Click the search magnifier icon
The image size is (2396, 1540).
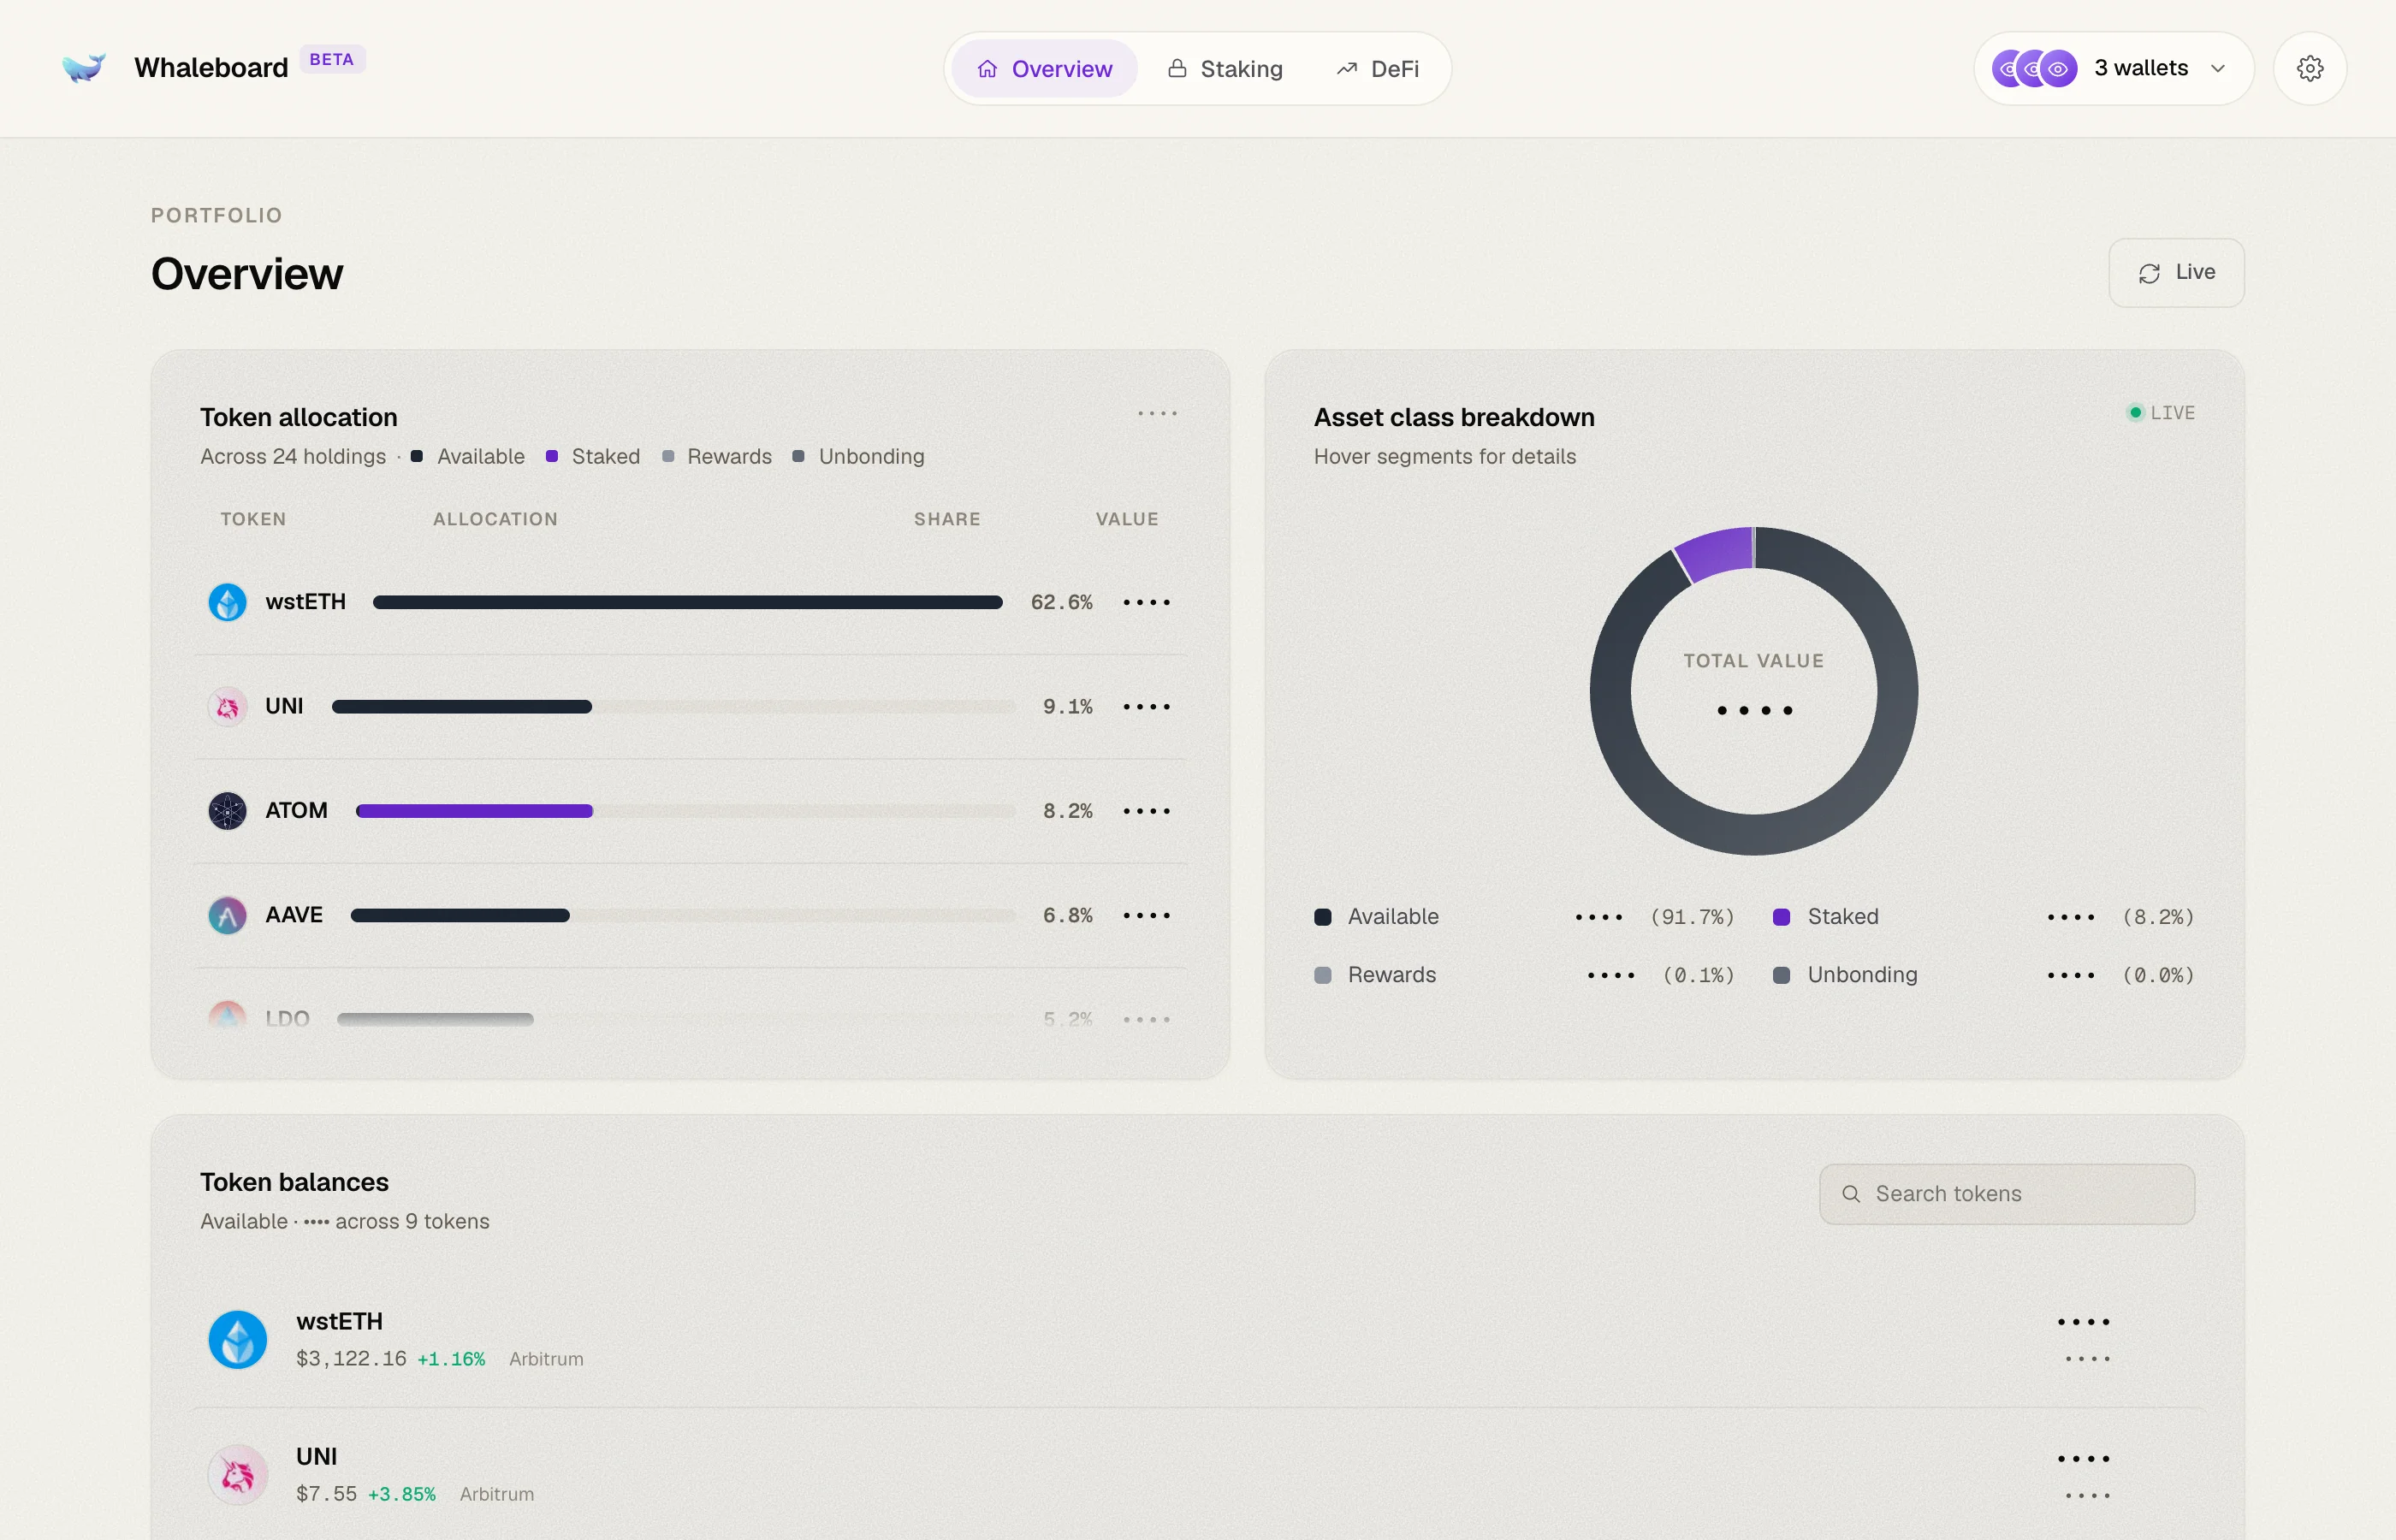(1851, 1194)
